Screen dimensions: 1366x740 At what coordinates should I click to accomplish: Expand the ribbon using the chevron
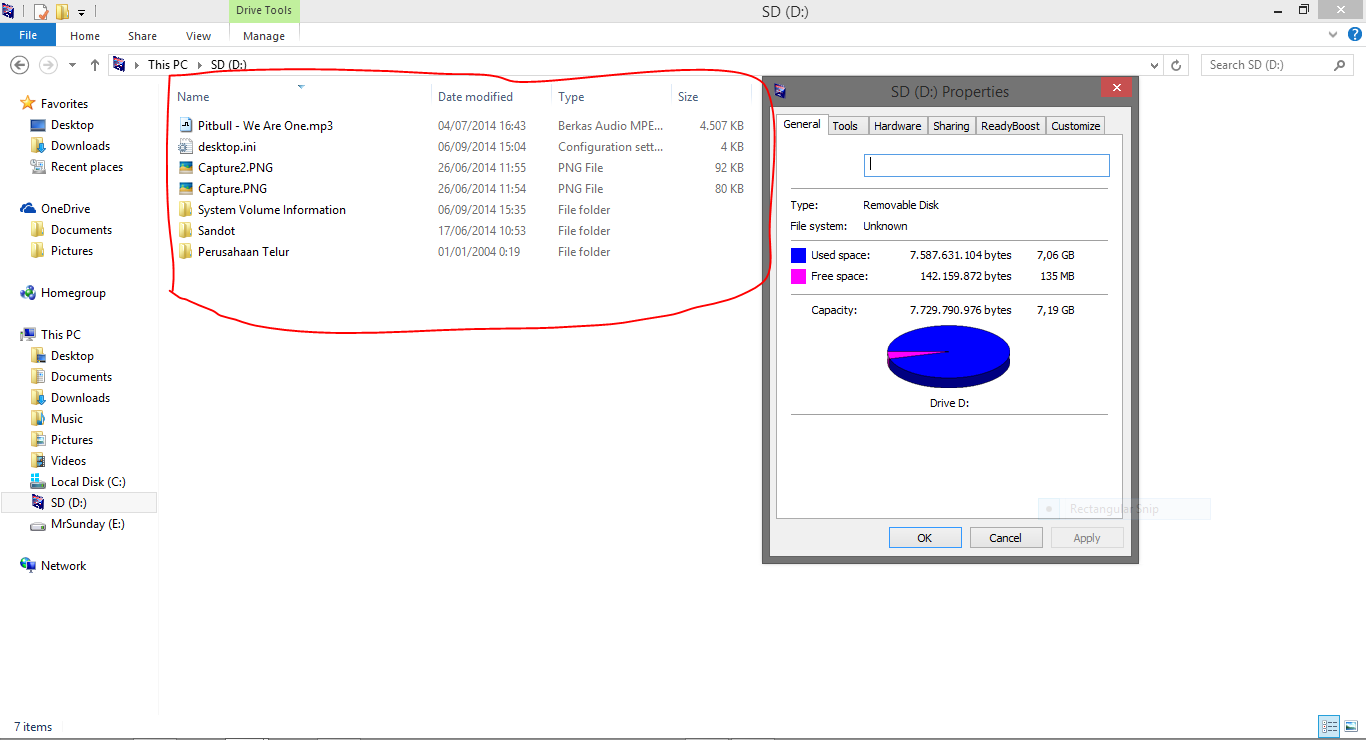(1332, 35)
